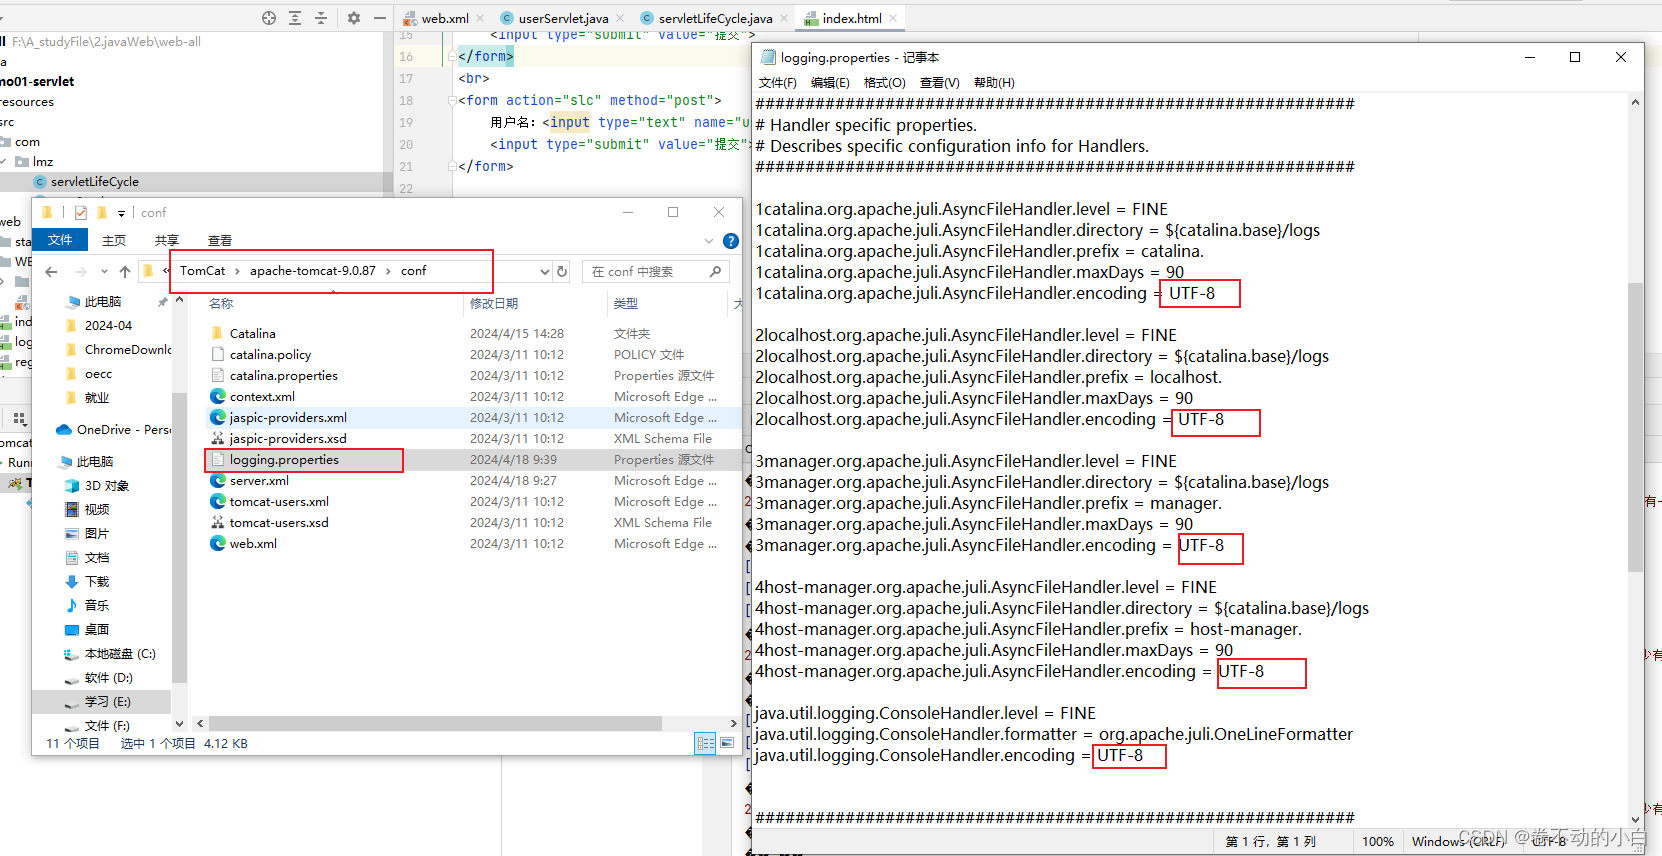Open the recent locations dropdown beside forward arrow
1662x856 pixels.
point(104,271)
